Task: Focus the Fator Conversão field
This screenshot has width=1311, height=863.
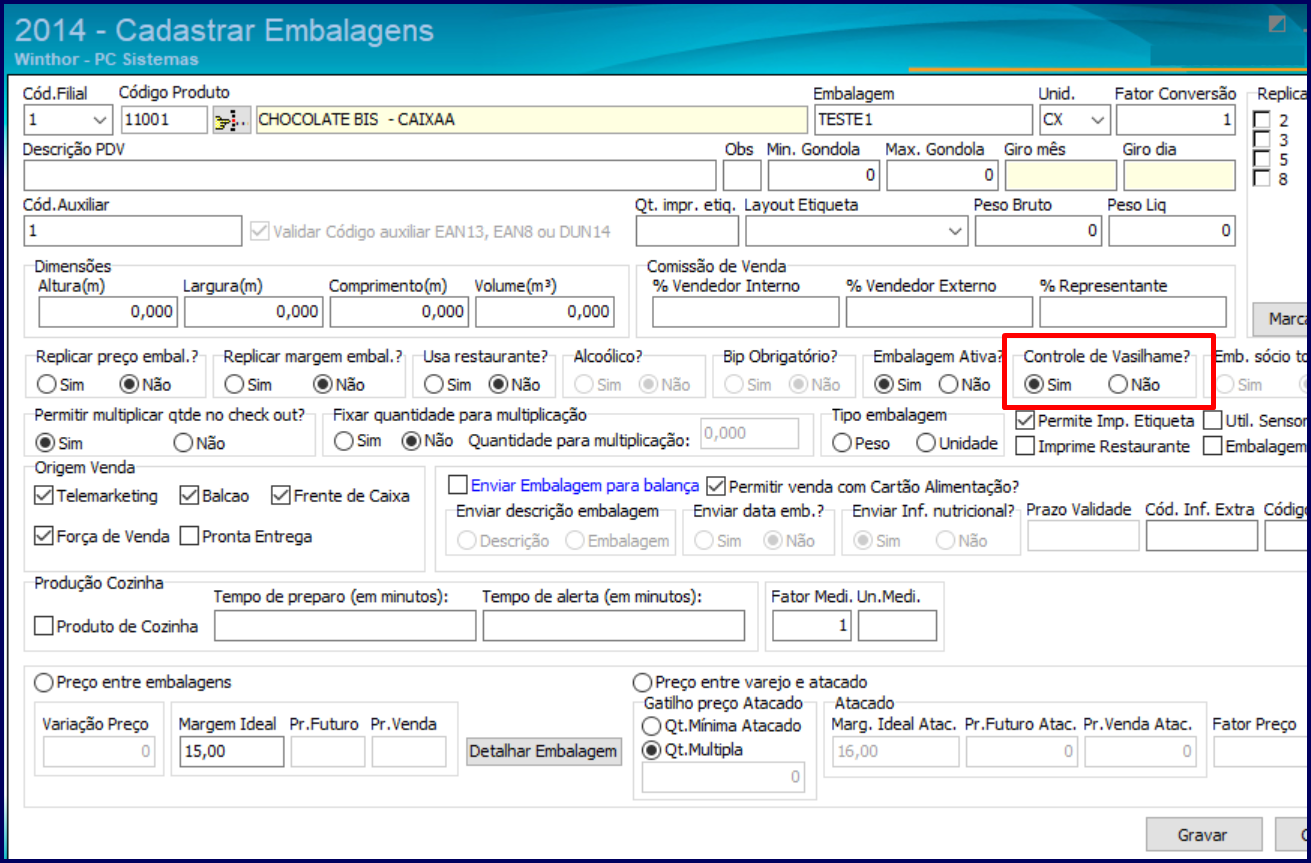Action: coord(1177,121)
